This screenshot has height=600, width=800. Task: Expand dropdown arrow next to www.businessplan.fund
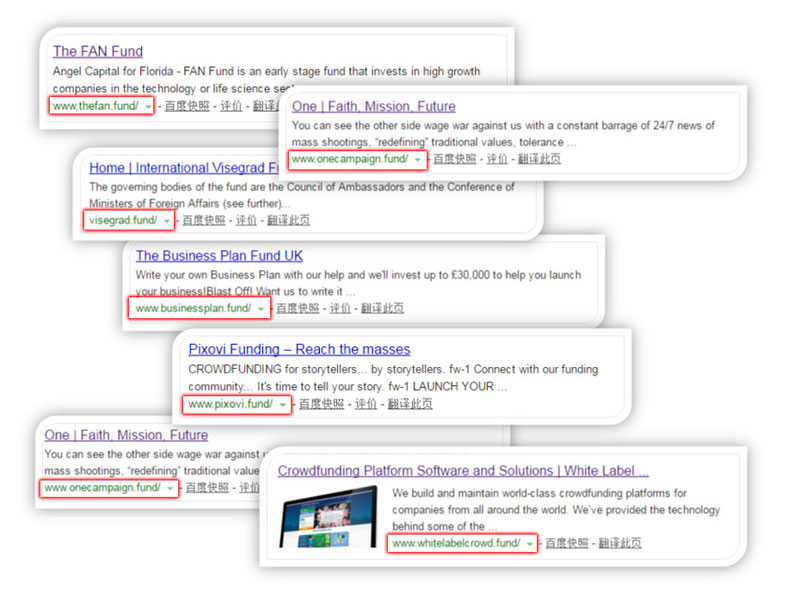260,309
